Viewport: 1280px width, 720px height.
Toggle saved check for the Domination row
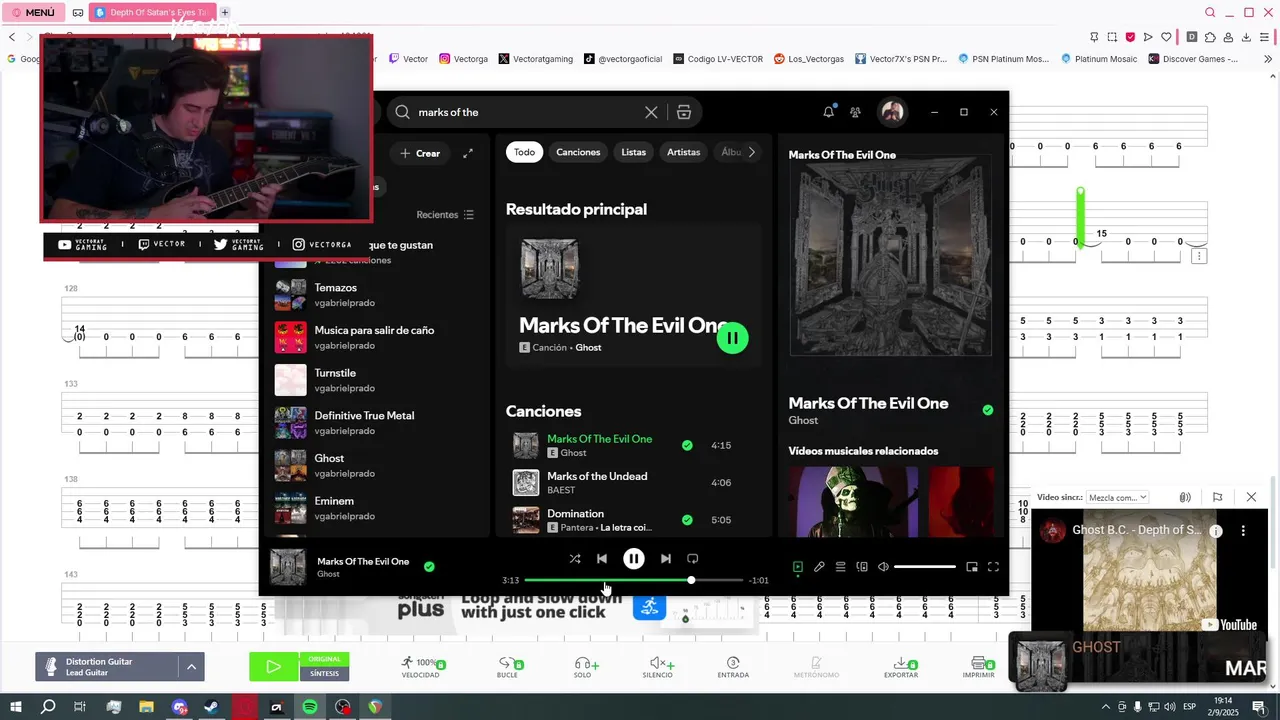coord(687,520)
